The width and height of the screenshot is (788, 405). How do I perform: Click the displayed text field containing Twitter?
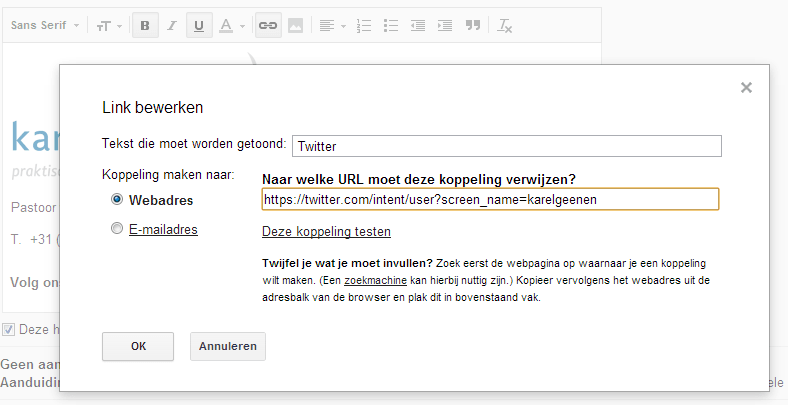[x=507, y=146]
